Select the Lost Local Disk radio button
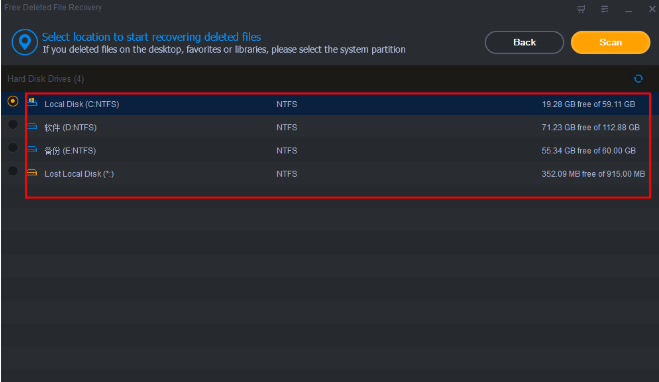This screenshot has height=382, width=659. point(13,171)
